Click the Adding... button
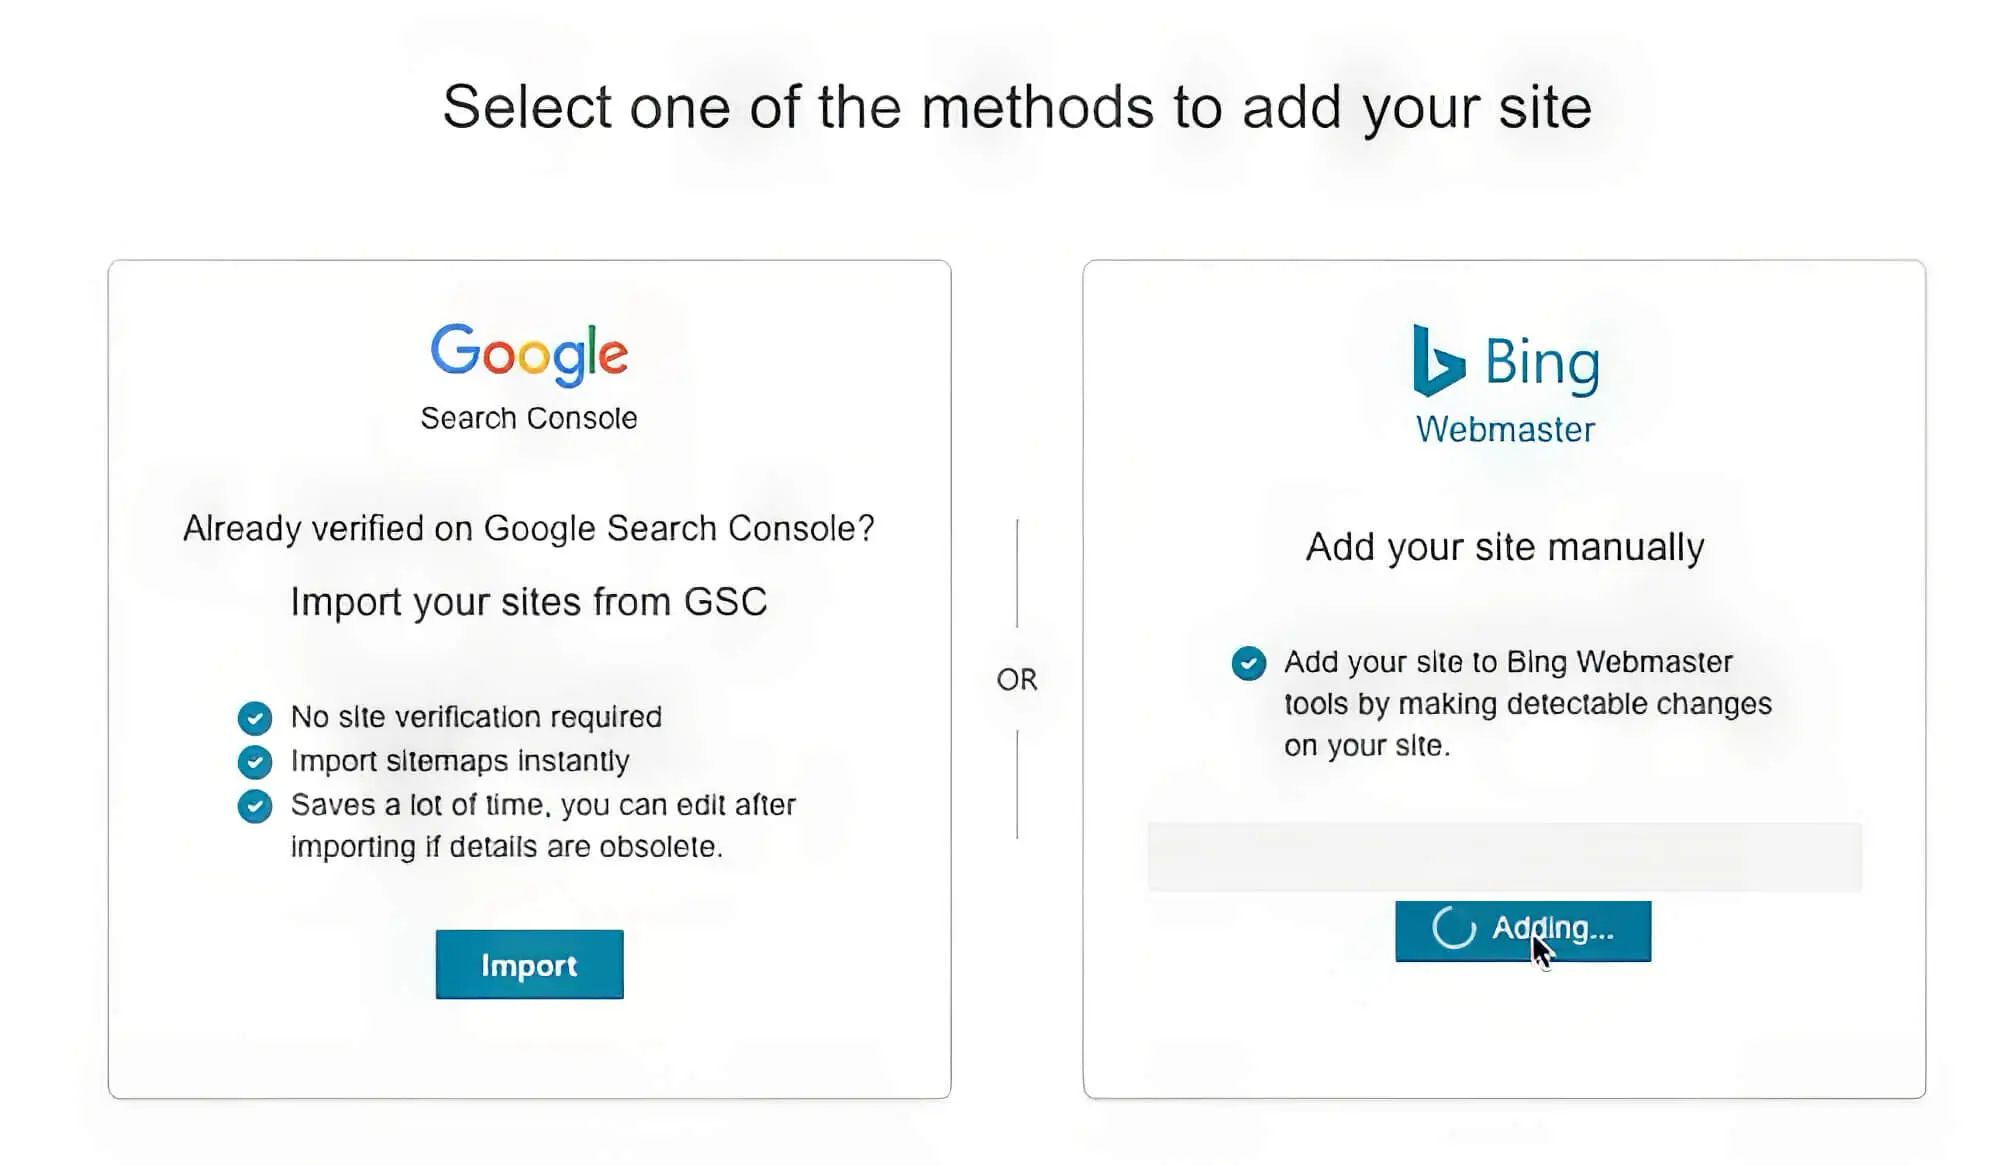2000x1166 pixels. pos(1523,931)
